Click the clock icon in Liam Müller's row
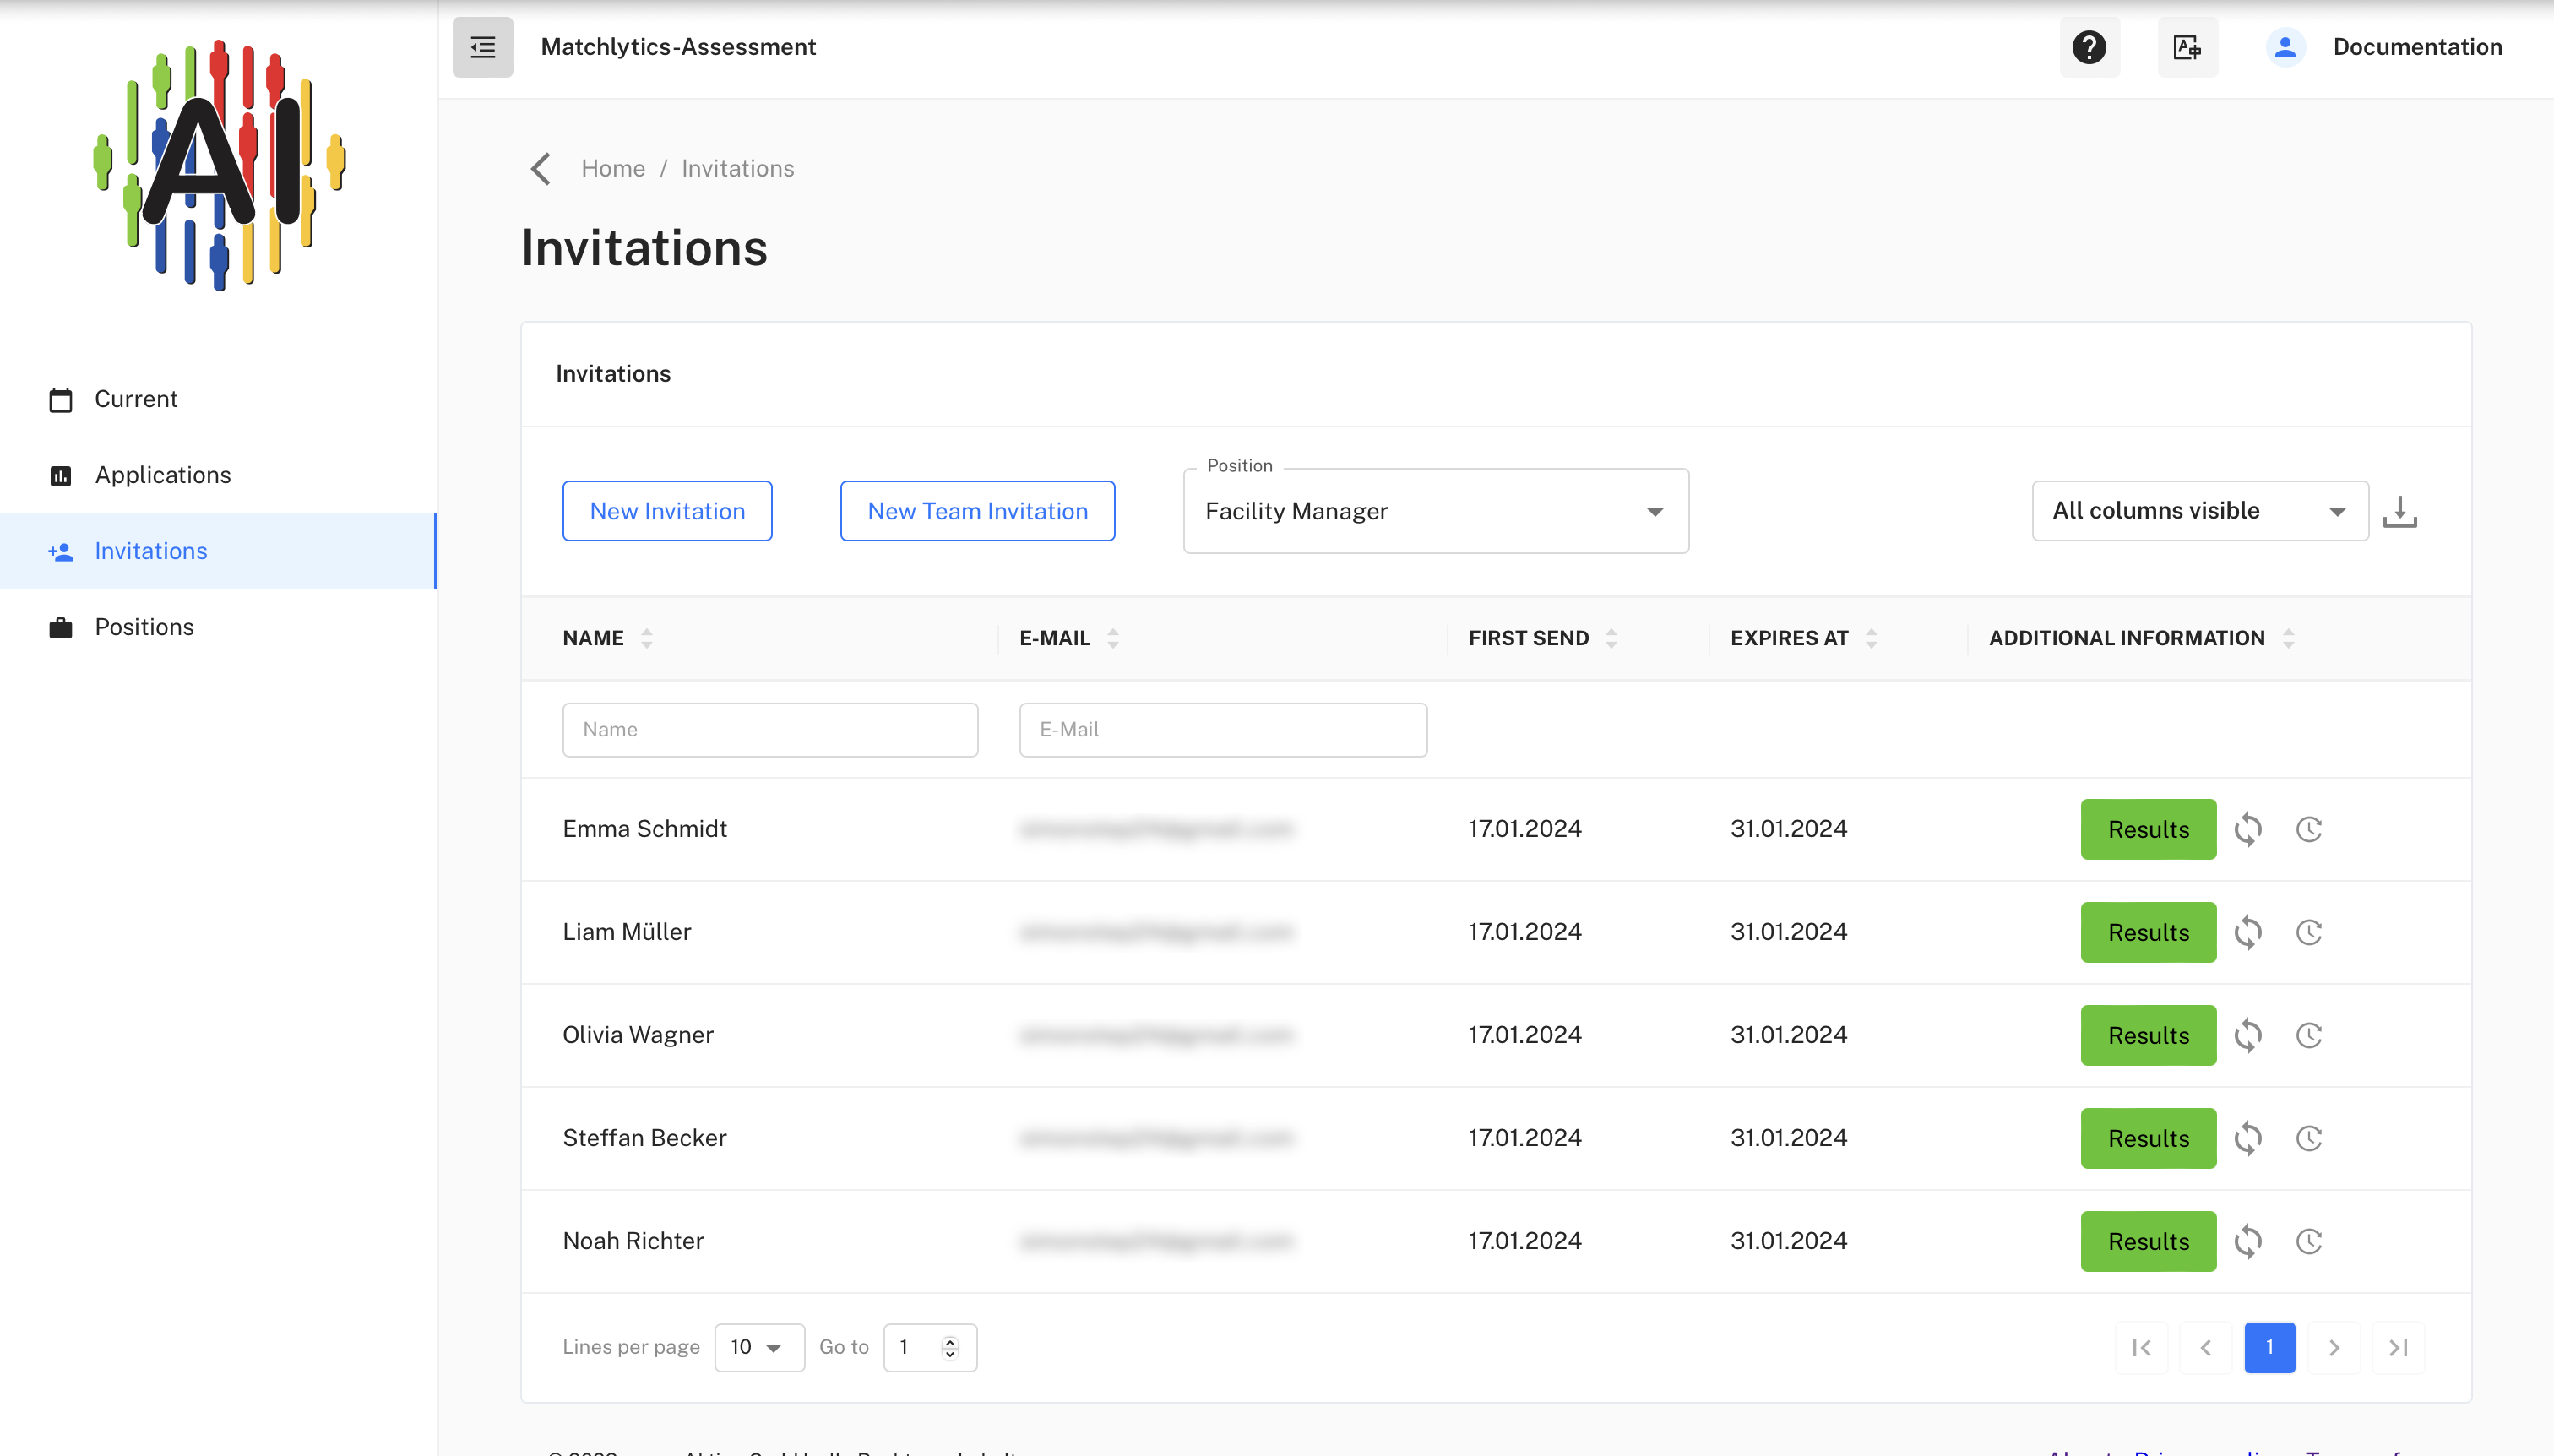Viewport: 2554px width, 1456px height. coord(2309,932)
